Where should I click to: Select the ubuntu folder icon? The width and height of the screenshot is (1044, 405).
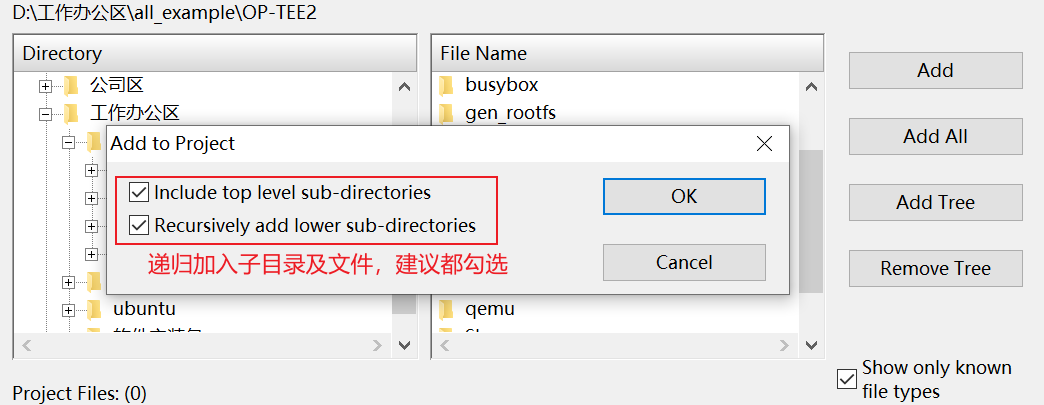[95, 309]
